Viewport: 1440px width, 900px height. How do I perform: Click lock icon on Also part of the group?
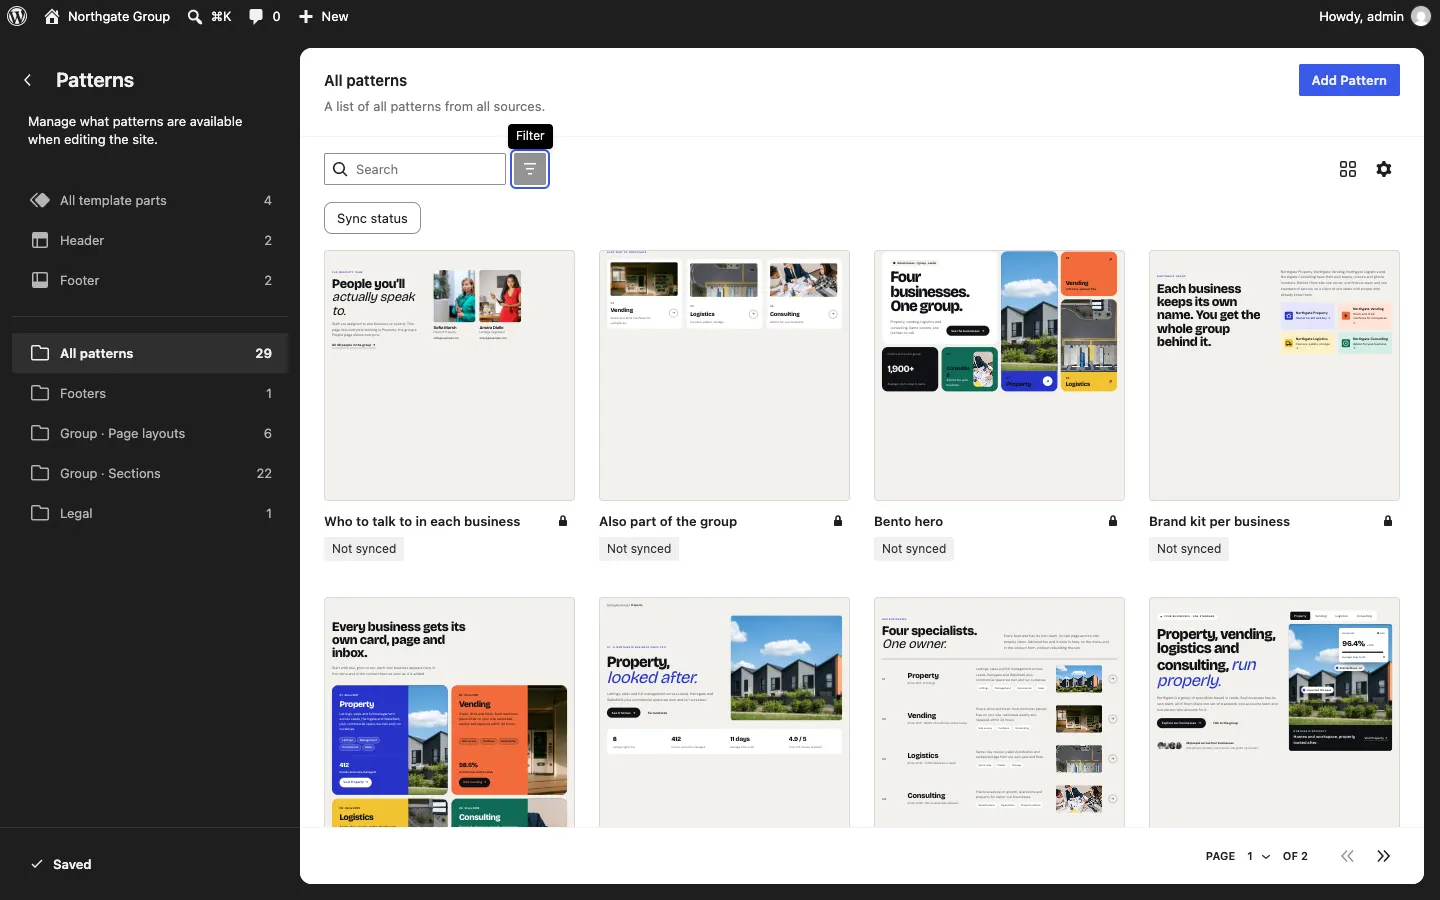pyautogui.click(x=838, y=521)
